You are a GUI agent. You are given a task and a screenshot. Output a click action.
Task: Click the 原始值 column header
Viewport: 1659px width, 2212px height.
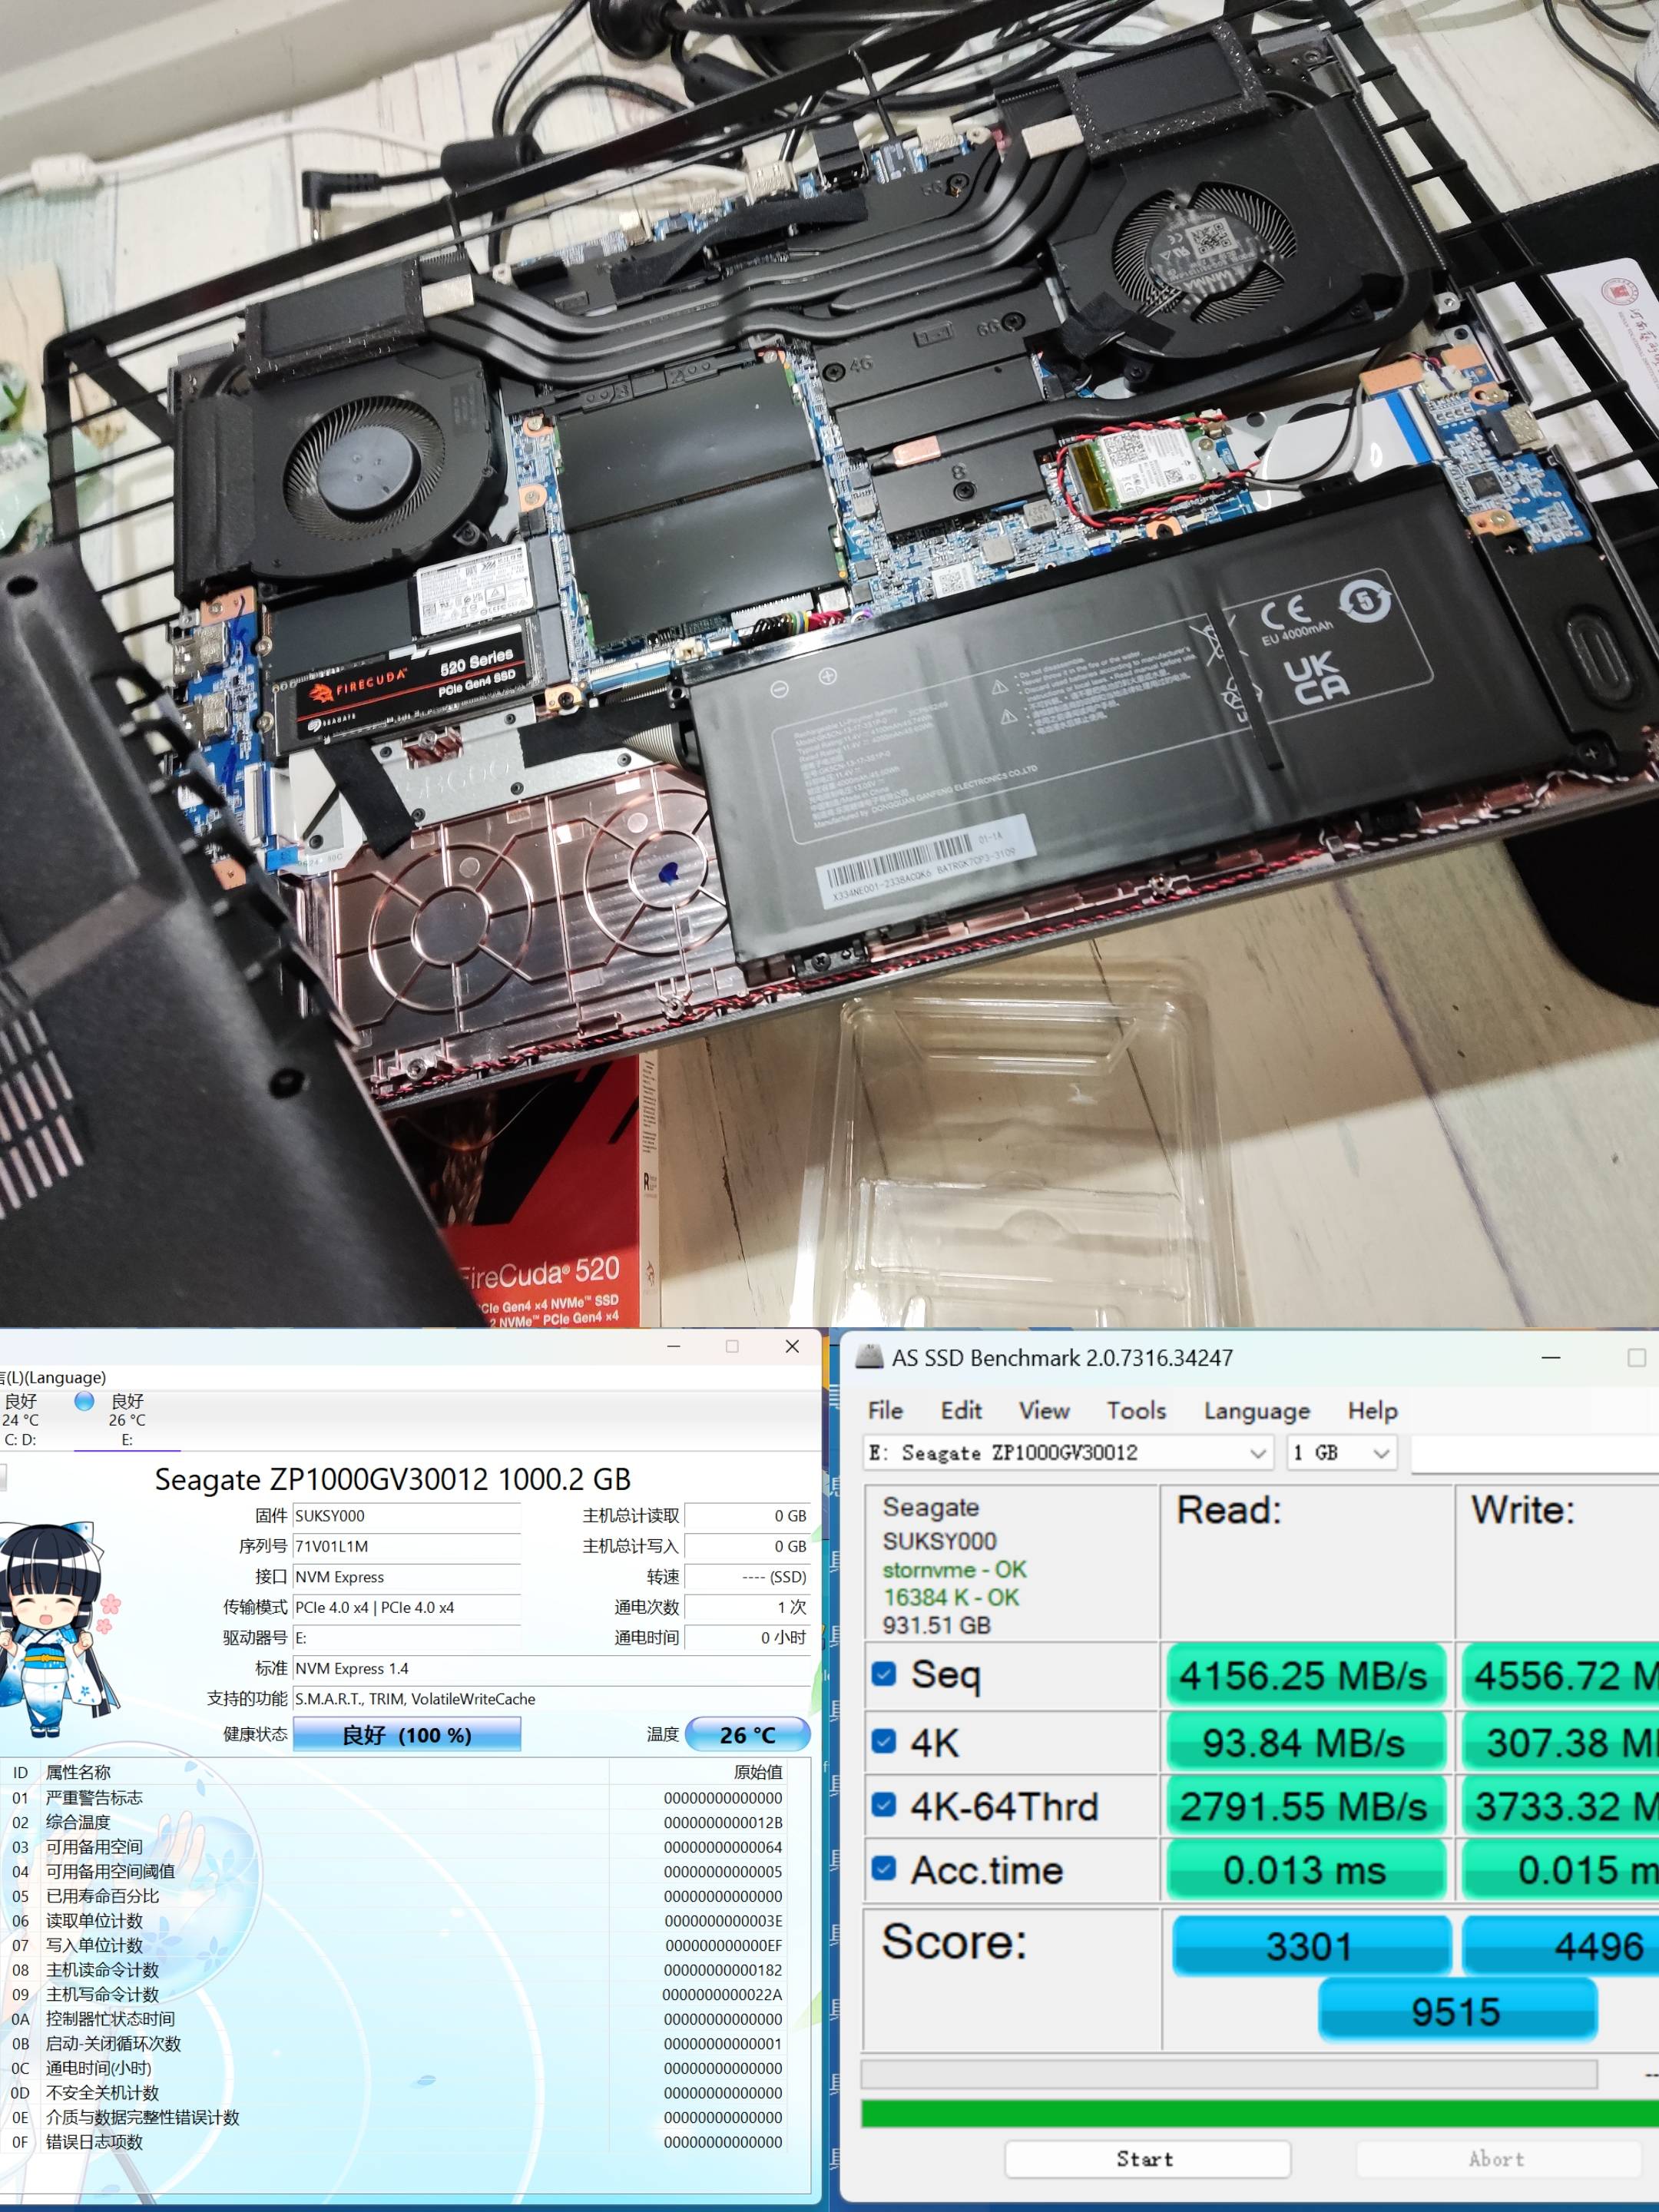point(758,1772)
